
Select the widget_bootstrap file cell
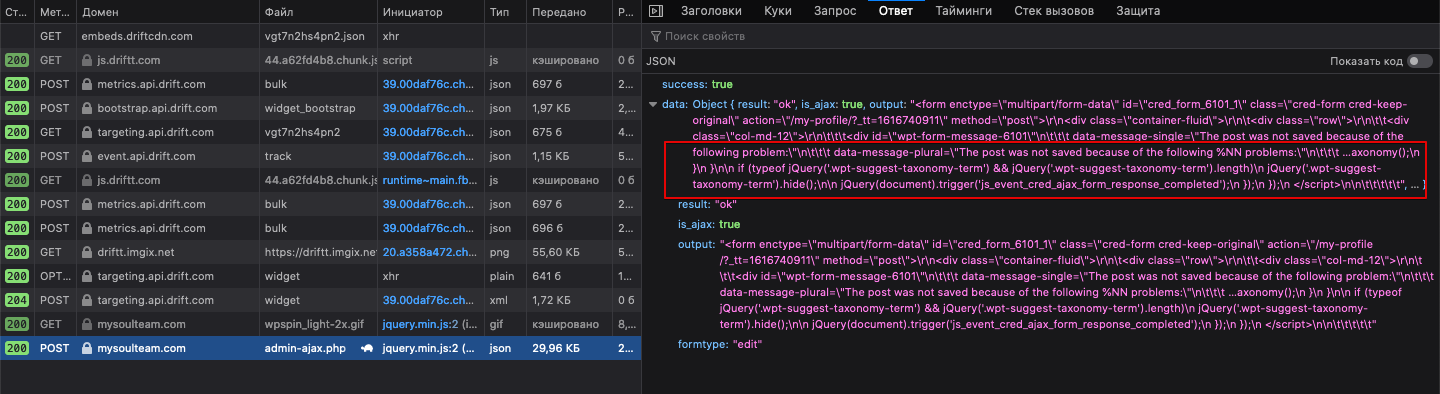pos(317,108)
